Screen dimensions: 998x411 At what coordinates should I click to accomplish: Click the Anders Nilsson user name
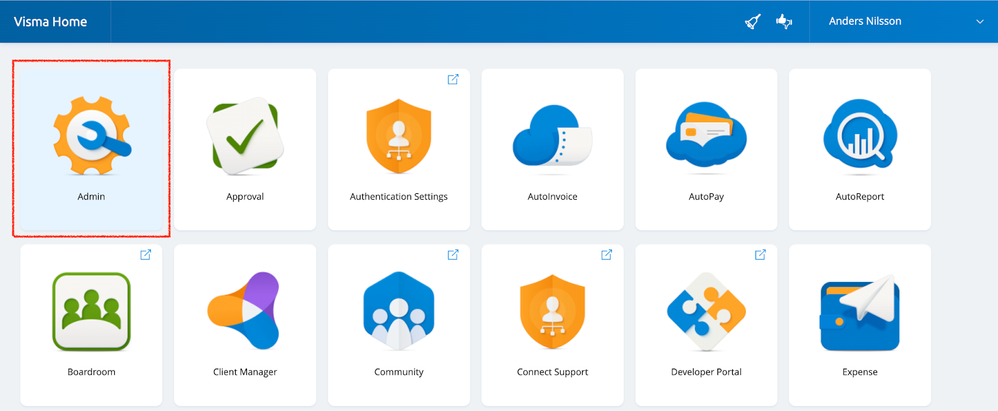[865, 22]
